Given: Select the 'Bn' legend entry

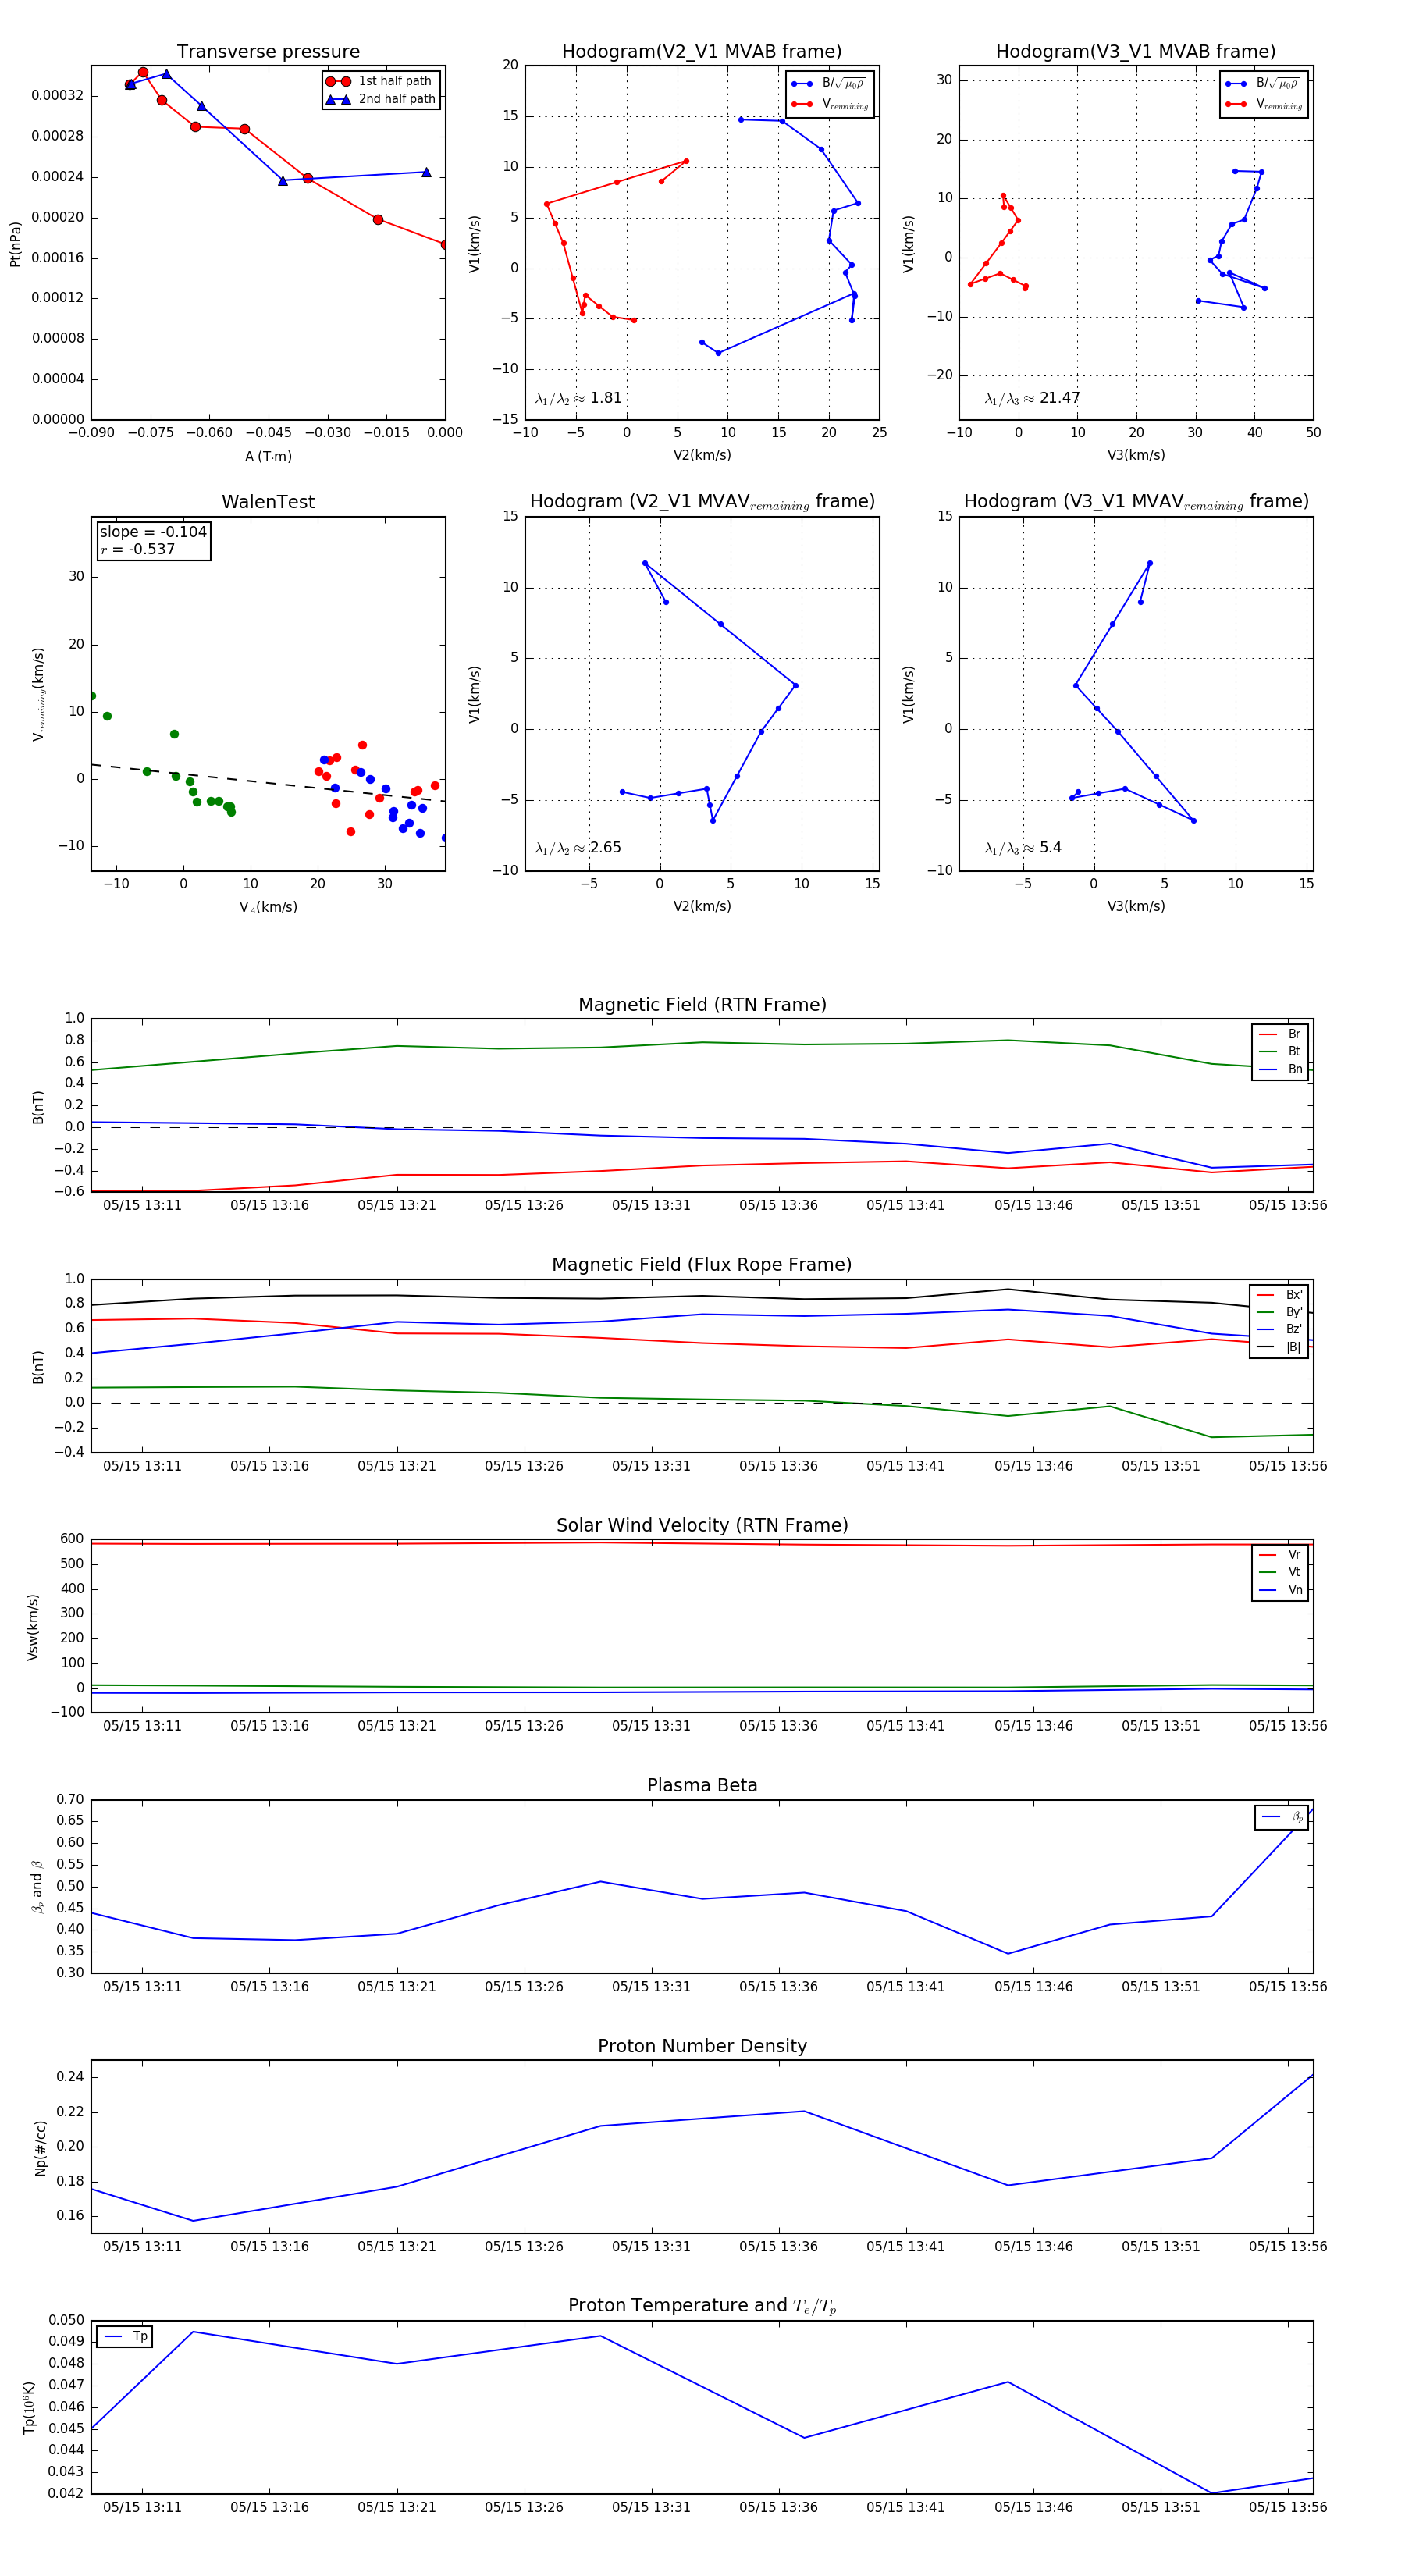Looking at the screenshot, I should click(1280, 1069).
